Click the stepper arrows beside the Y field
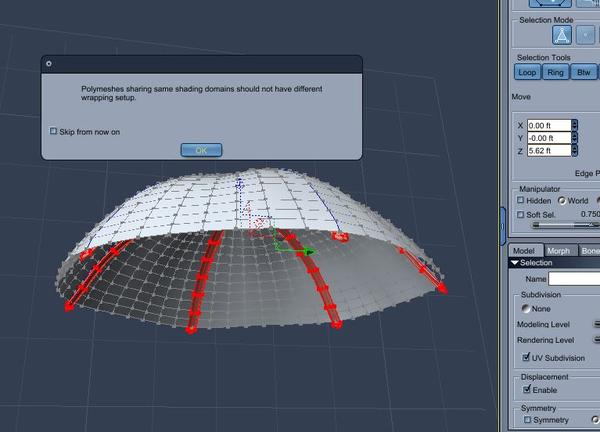The width and height of the screenshot is (600, 432). tap(574, 138)
